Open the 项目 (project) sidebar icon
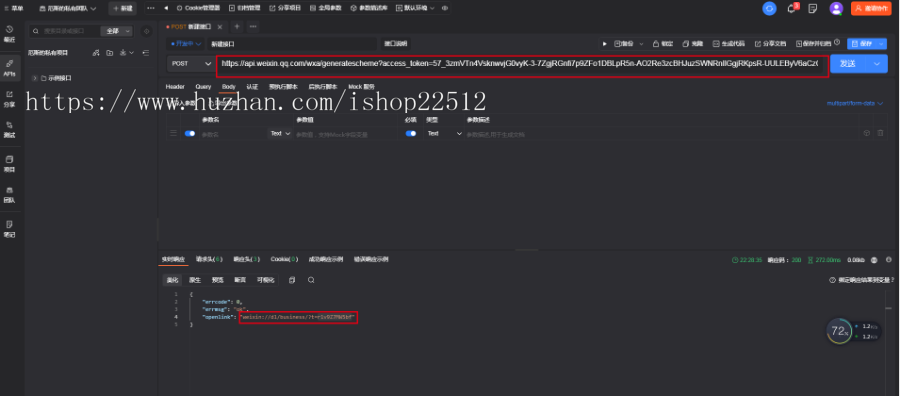The height and width of the screenshot is (396, 900). tap(9, 164)
